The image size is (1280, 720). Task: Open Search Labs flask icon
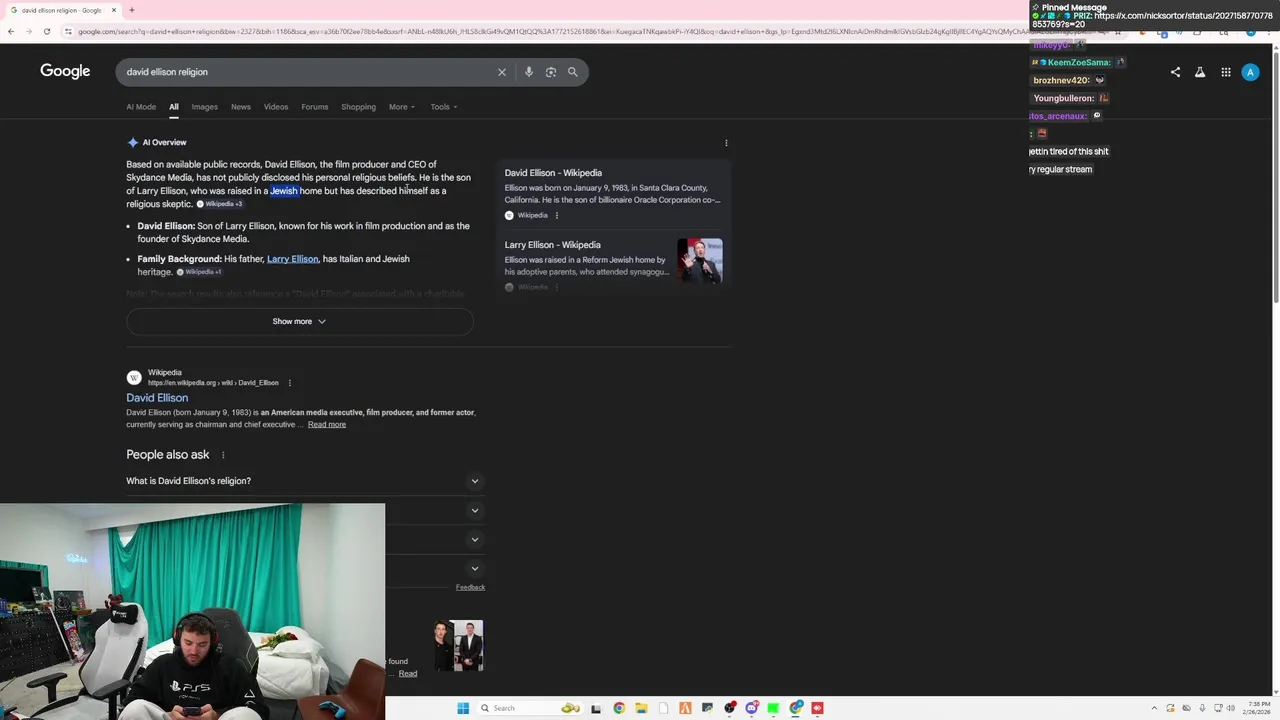click(1200, 72)
